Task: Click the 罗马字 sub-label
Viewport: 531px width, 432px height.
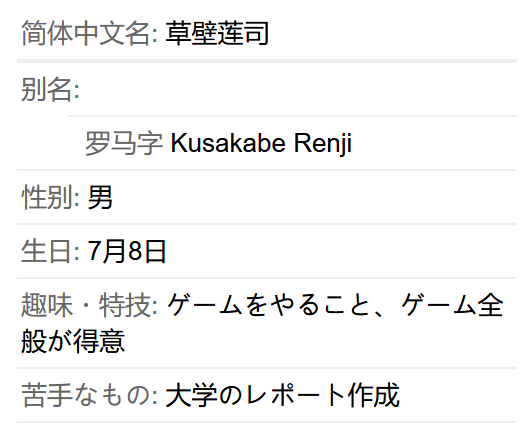Action: (x=124, y=143)
